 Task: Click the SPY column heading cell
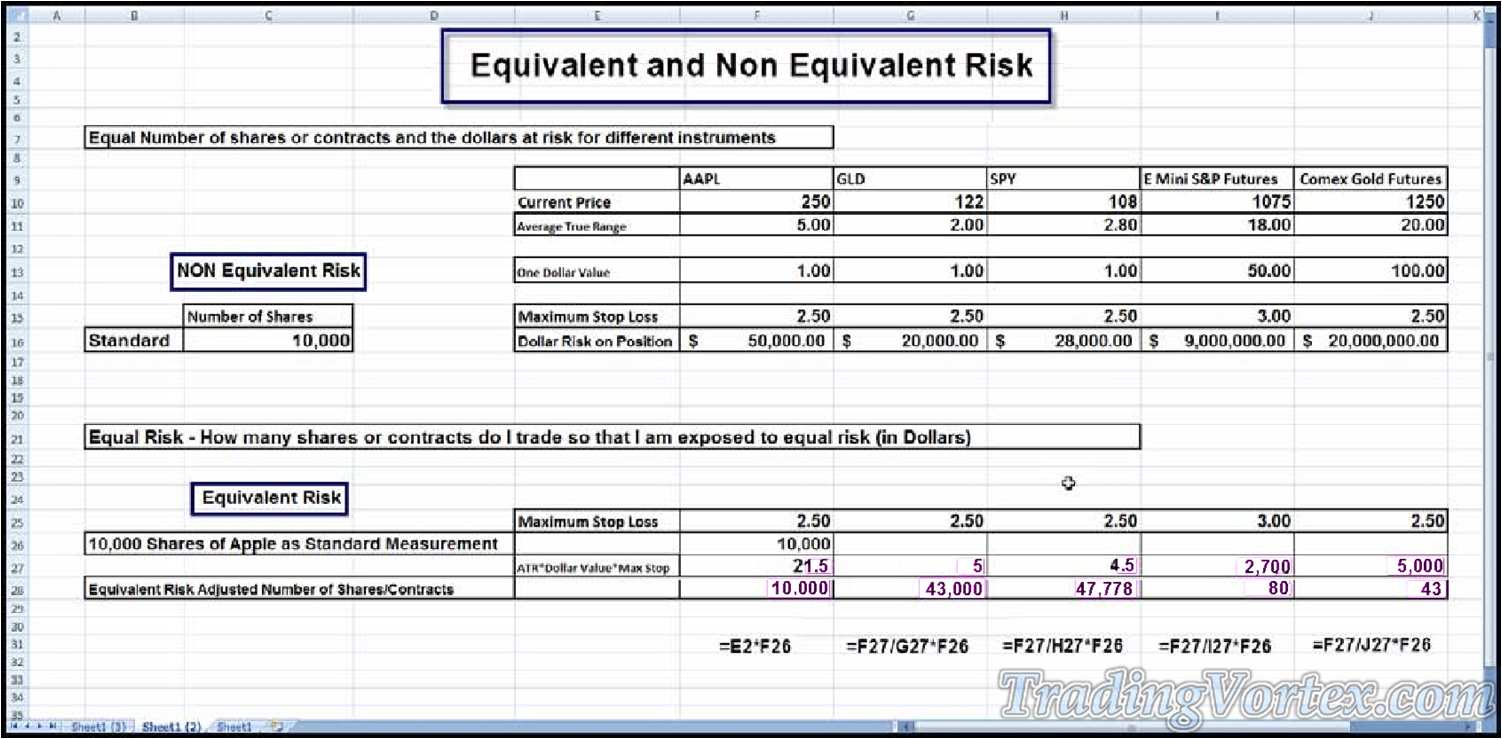click(x=1063, y=179)
